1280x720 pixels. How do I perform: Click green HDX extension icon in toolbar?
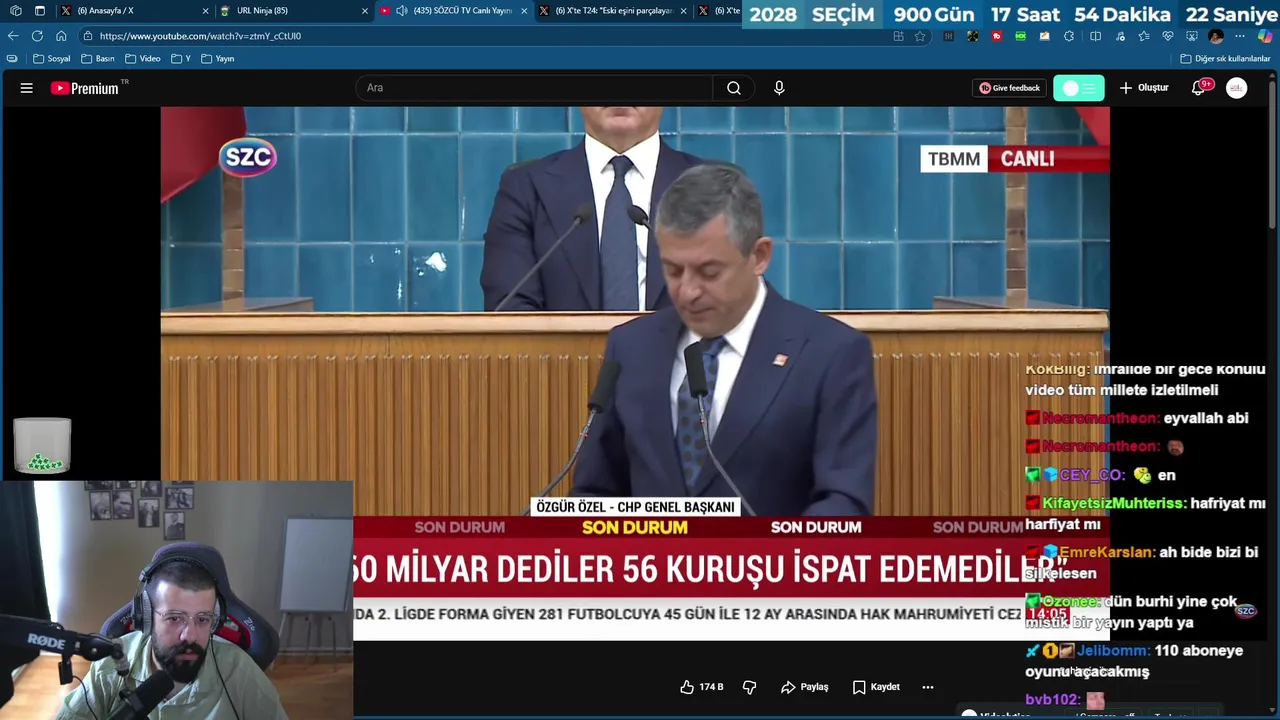1020,36
